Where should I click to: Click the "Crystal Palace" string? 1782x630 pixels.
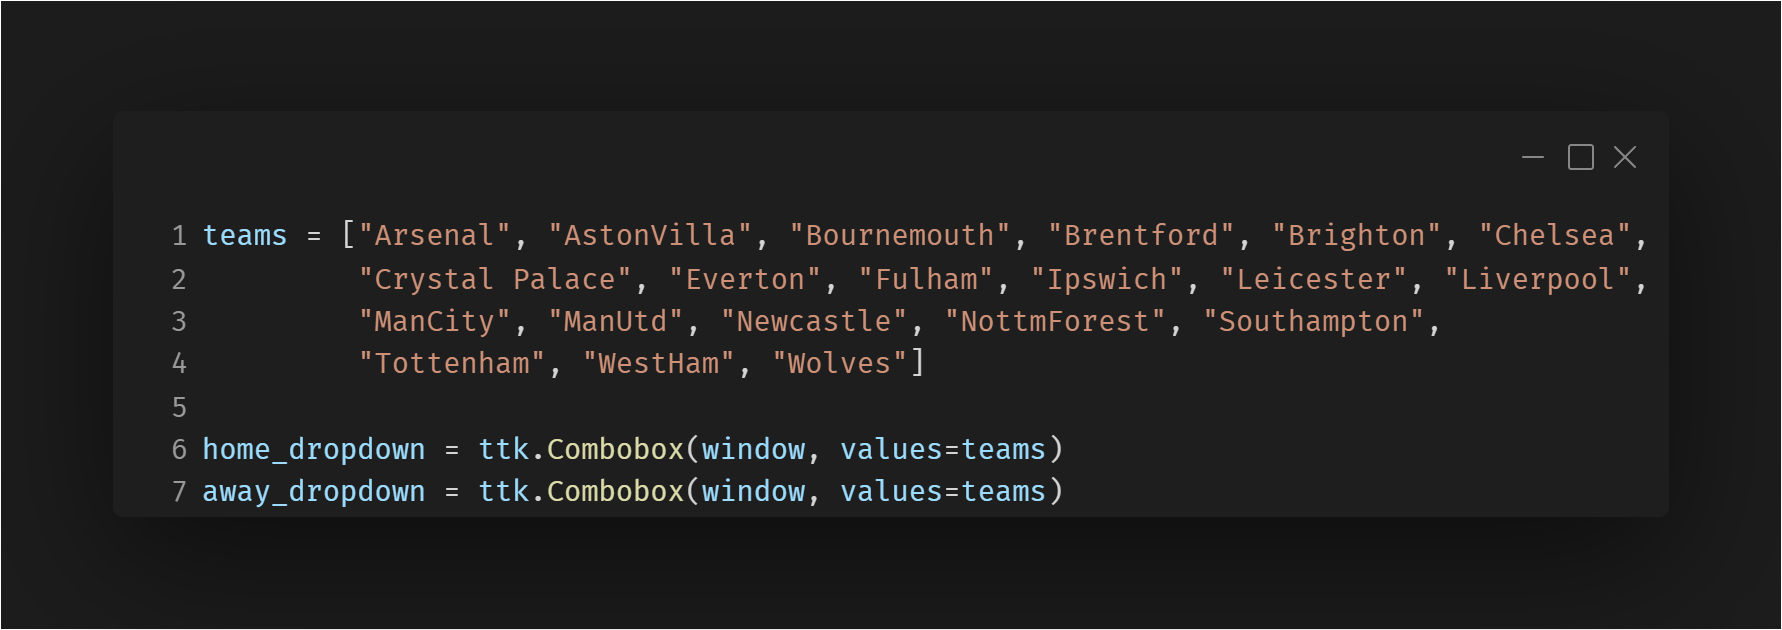(495, 280)
